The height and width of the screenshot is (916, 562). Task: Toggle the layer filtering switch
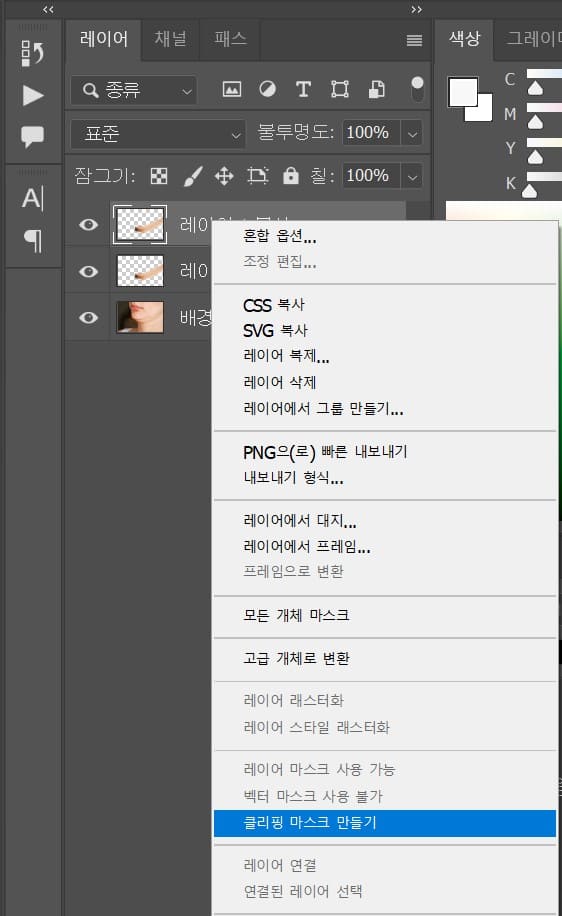coord(417,89)
